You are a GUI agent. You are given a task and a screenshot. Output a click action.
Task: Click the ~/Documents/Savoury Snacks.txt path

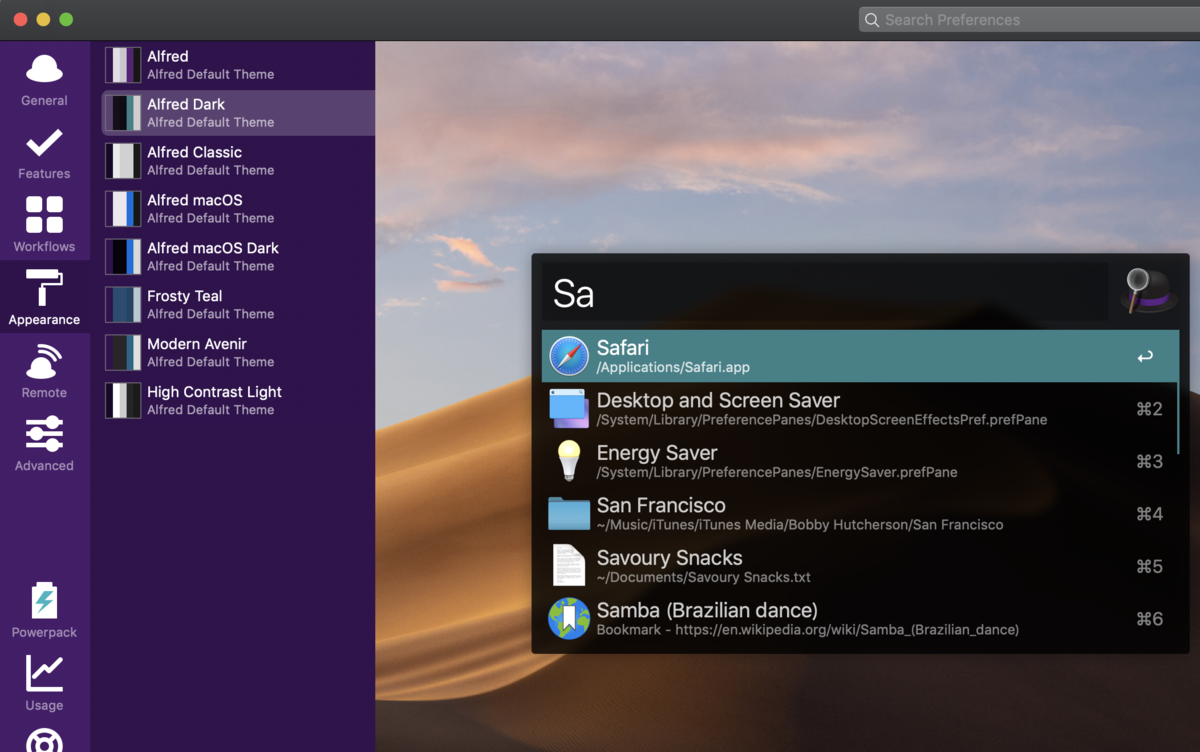[x=704, y=578]
